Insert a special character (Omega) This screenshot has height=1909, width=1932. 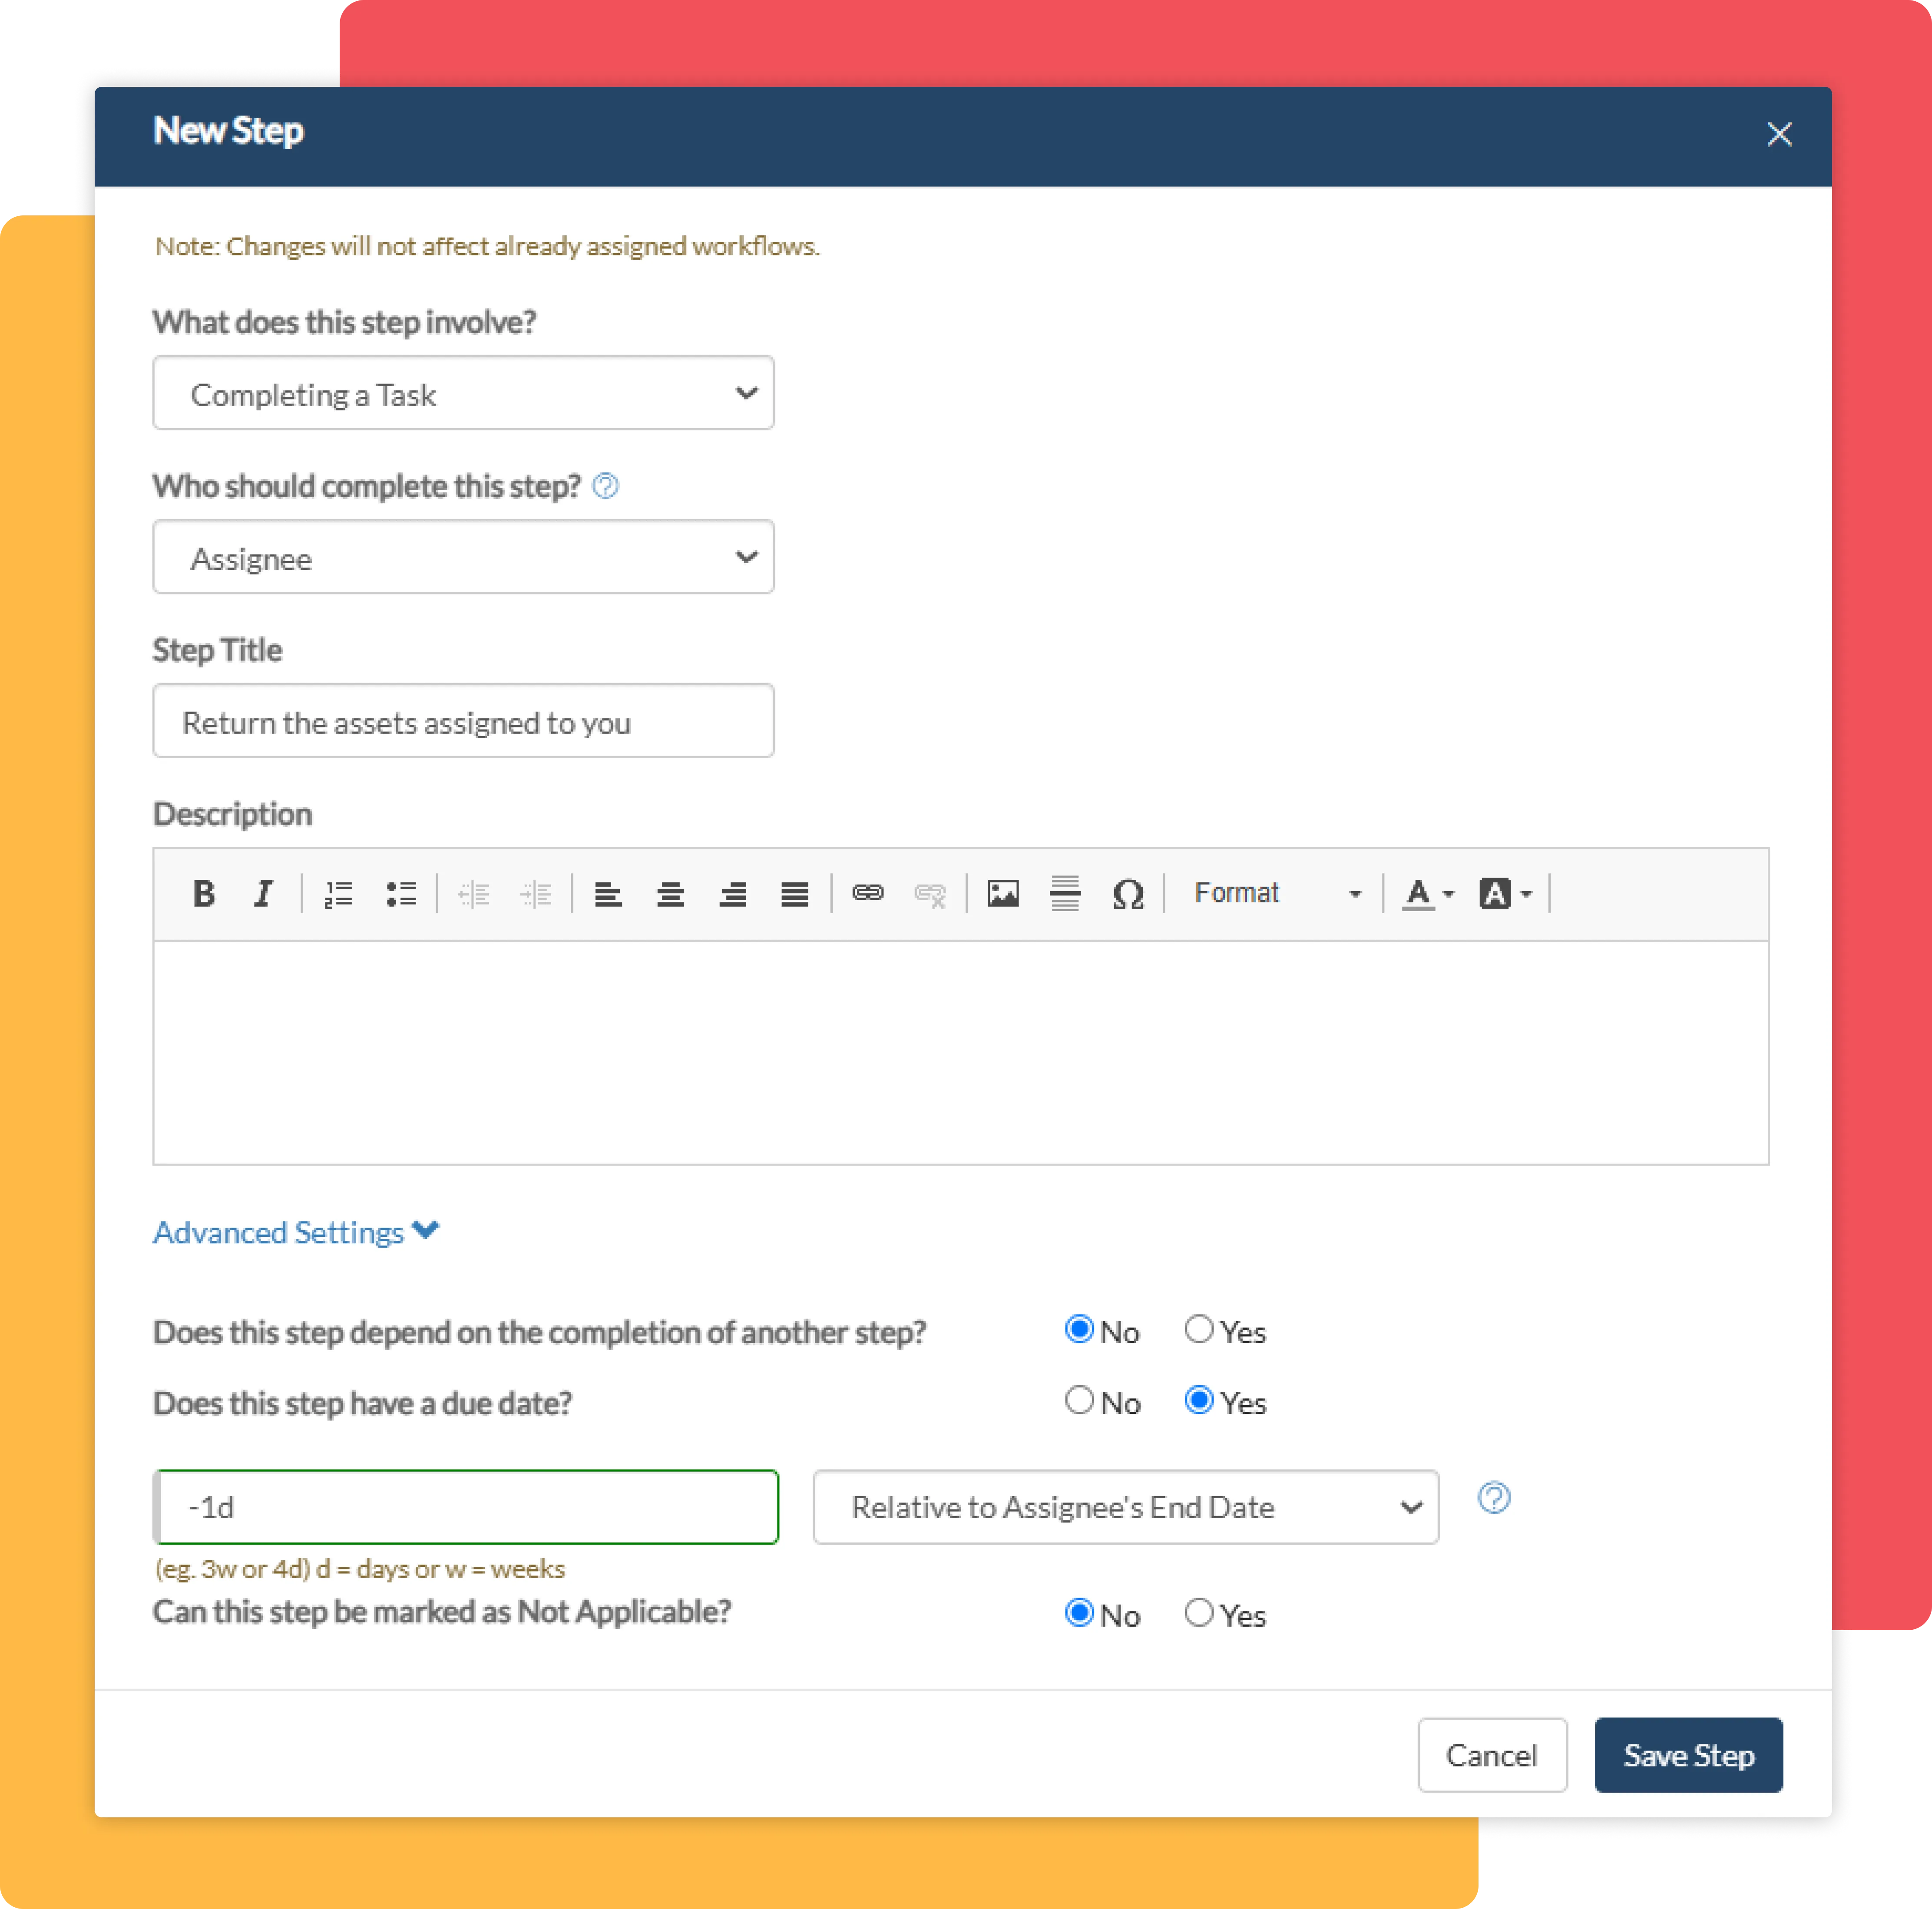[1128, 893]
